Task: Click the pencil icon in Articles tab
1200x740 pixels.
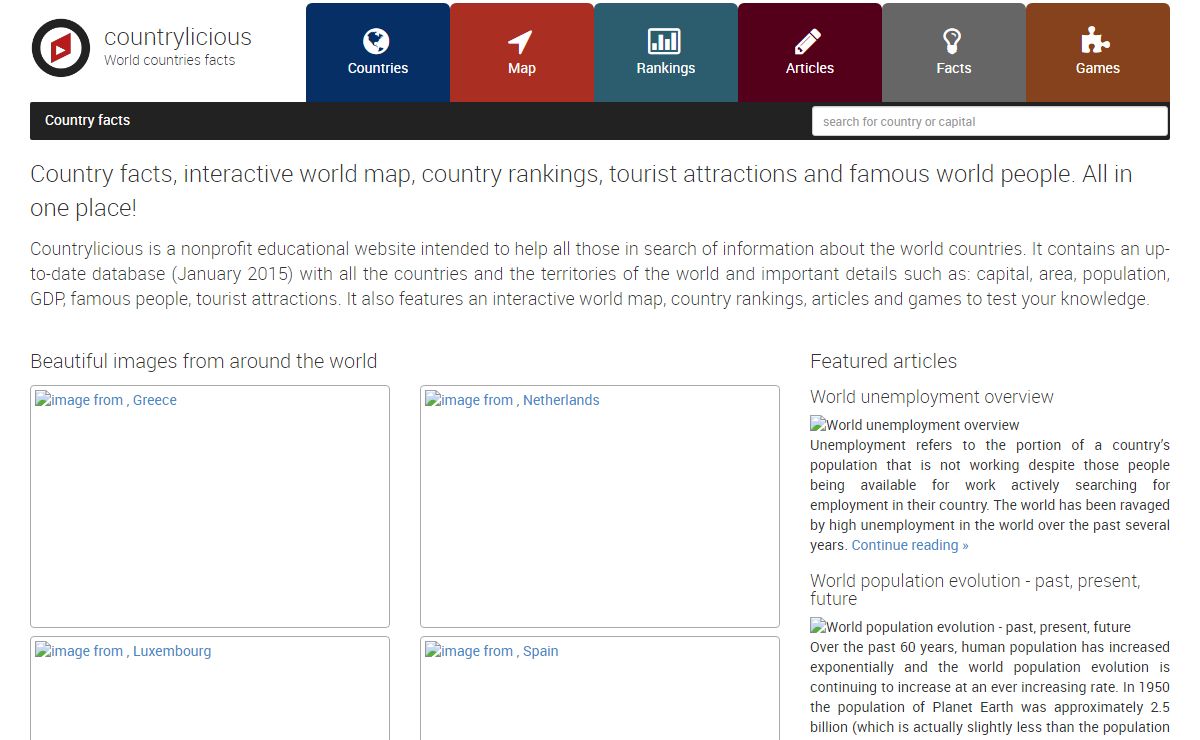Action: [809, 41]
